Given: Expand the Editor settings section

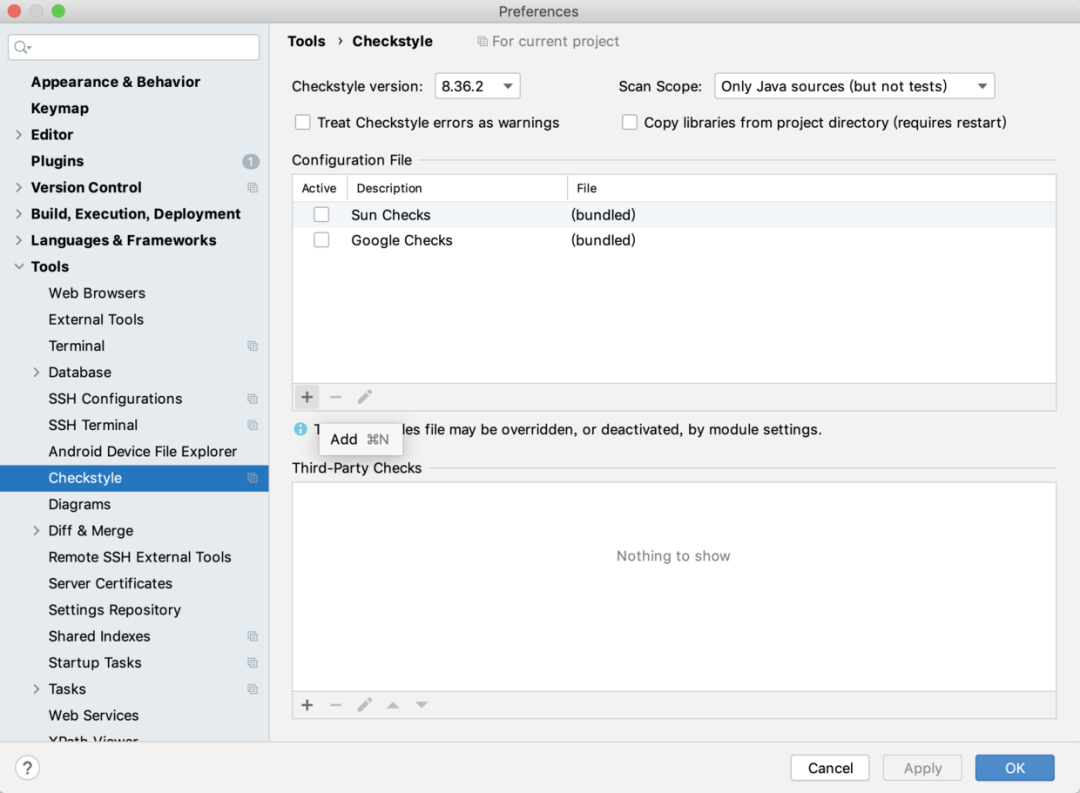Looking at the screenshot, I should 19,134.
